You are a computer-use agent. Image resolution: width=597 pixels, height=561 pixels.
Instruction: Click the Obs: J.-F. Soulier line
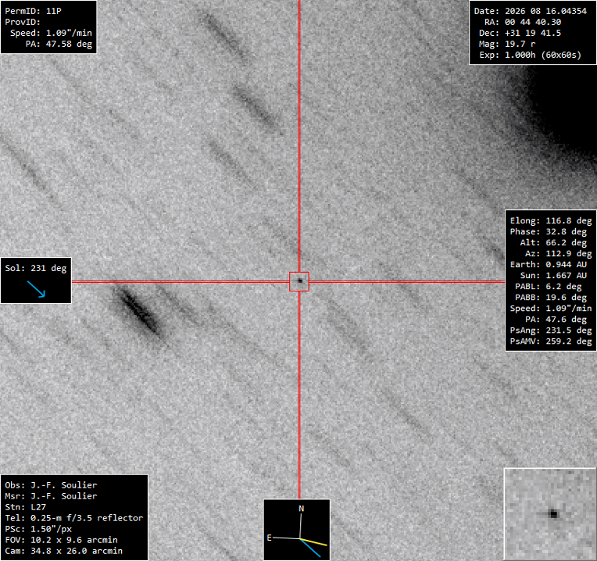tap(51, 485)
